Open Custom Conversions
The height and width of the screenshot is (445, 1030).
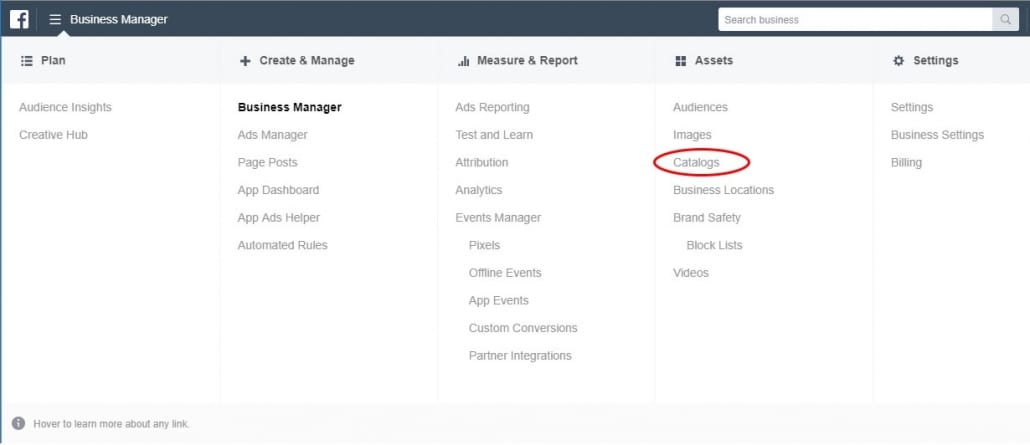(x=523, y=328)
